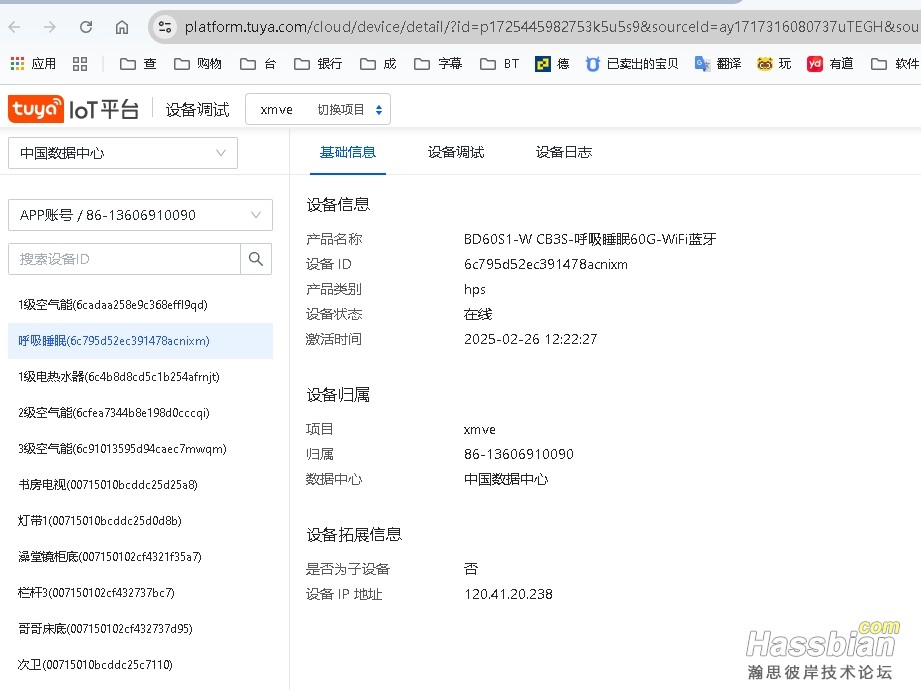Select device 呼吸睡眠 in list
The width and height of the screenshot is (921, 690).
click(x=140, y=341)
